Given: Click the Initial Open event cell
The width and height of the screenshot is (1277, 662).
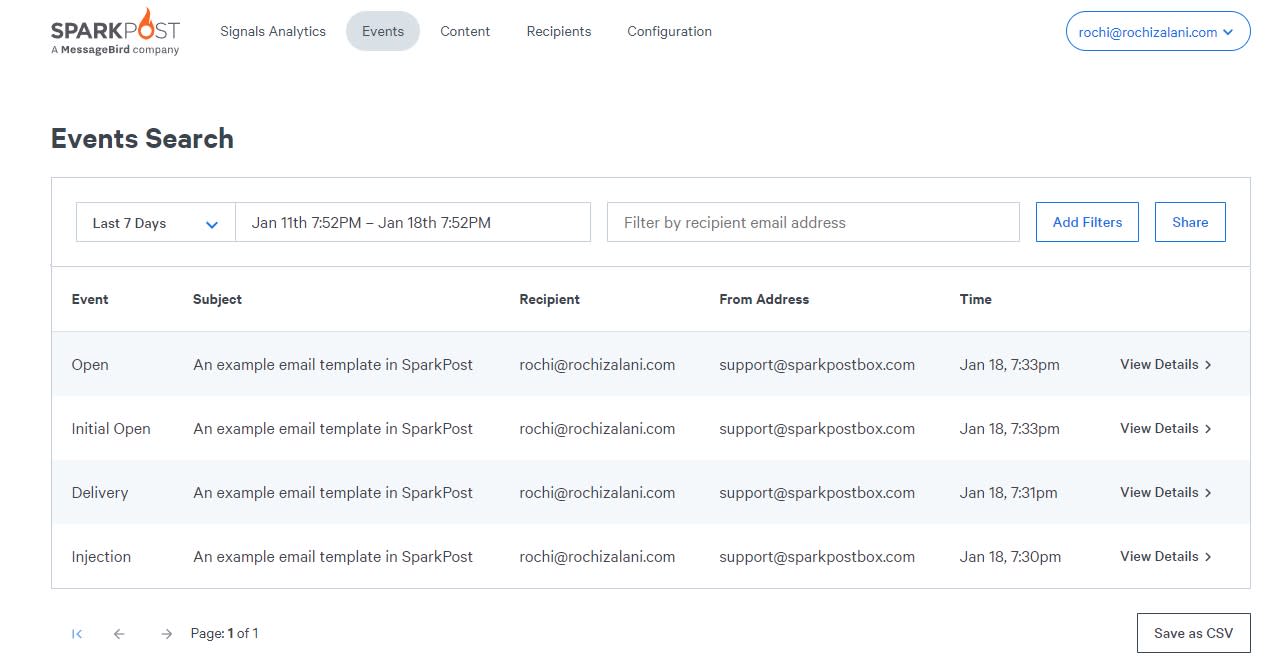Looking at the screenshot, I should (x=111, y=429).
